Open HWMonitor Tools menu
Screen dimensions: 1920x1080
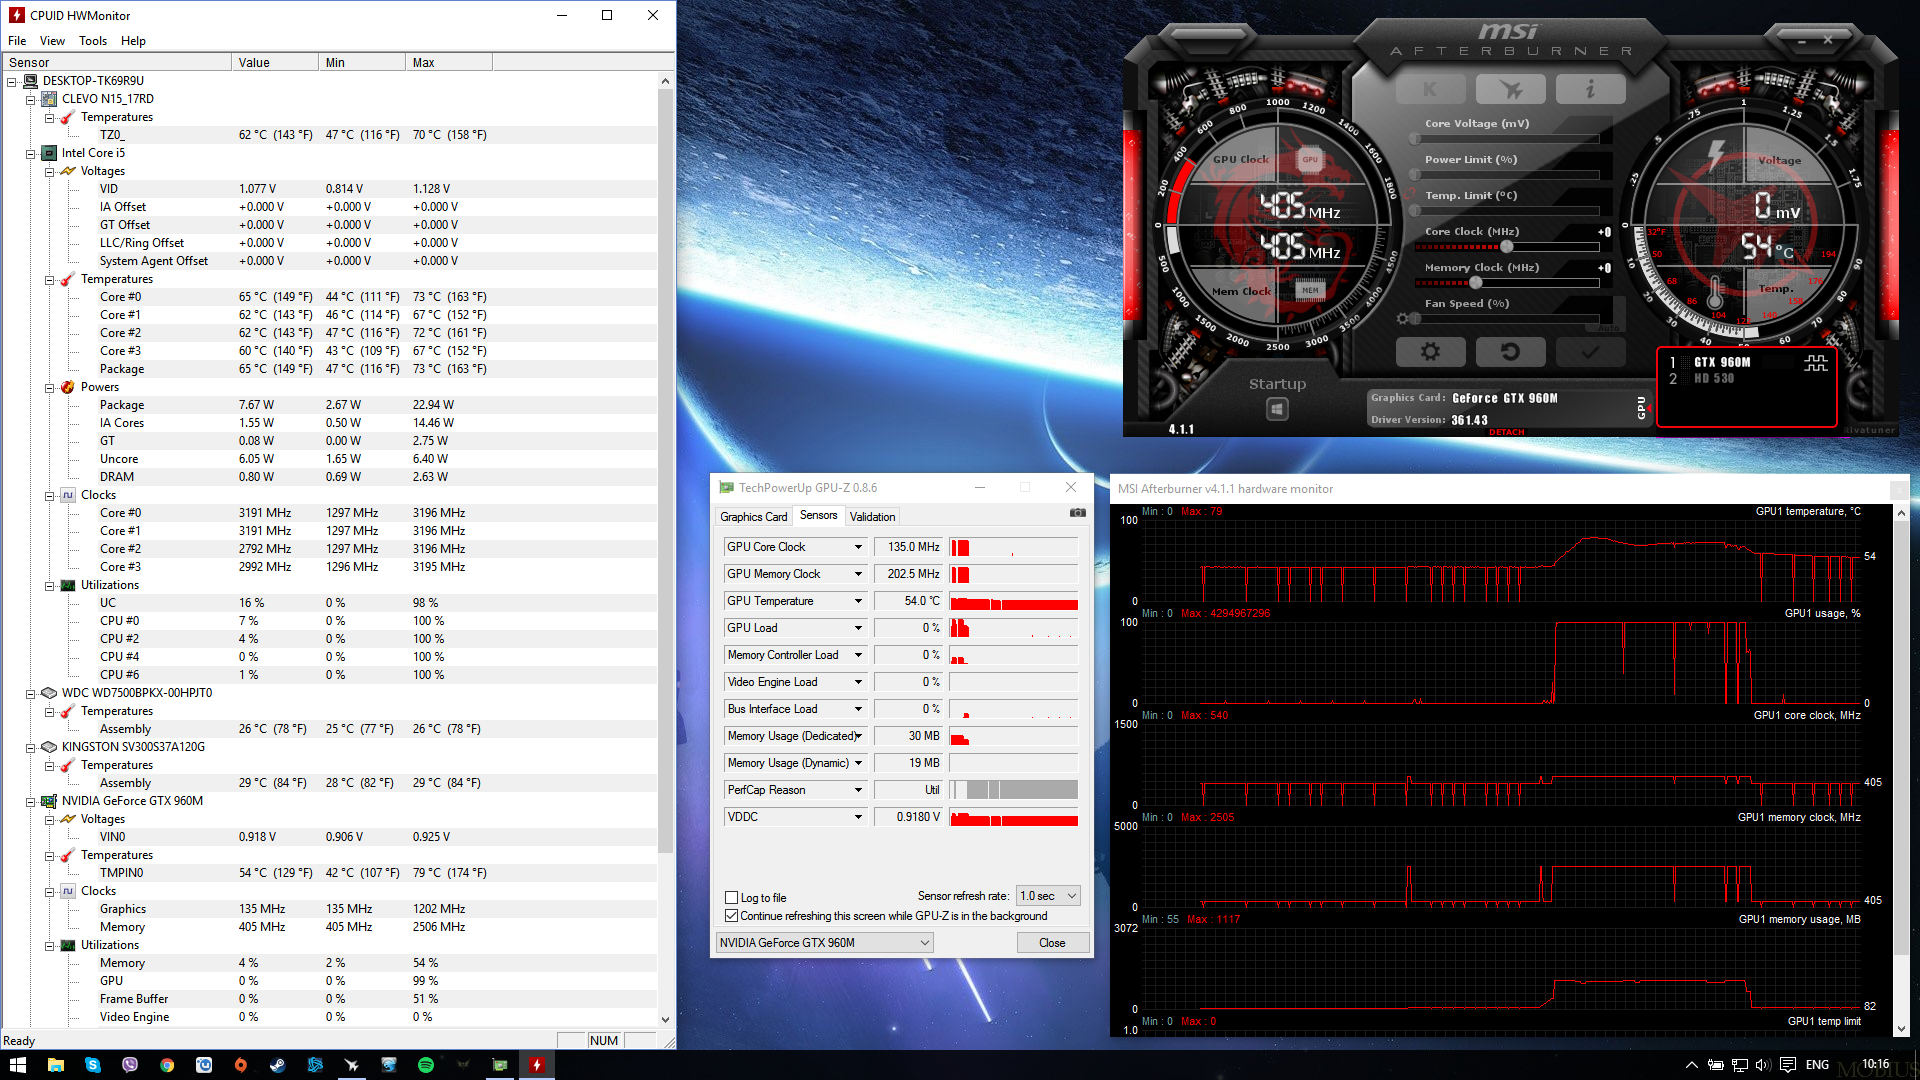click(x=93, y=41)
